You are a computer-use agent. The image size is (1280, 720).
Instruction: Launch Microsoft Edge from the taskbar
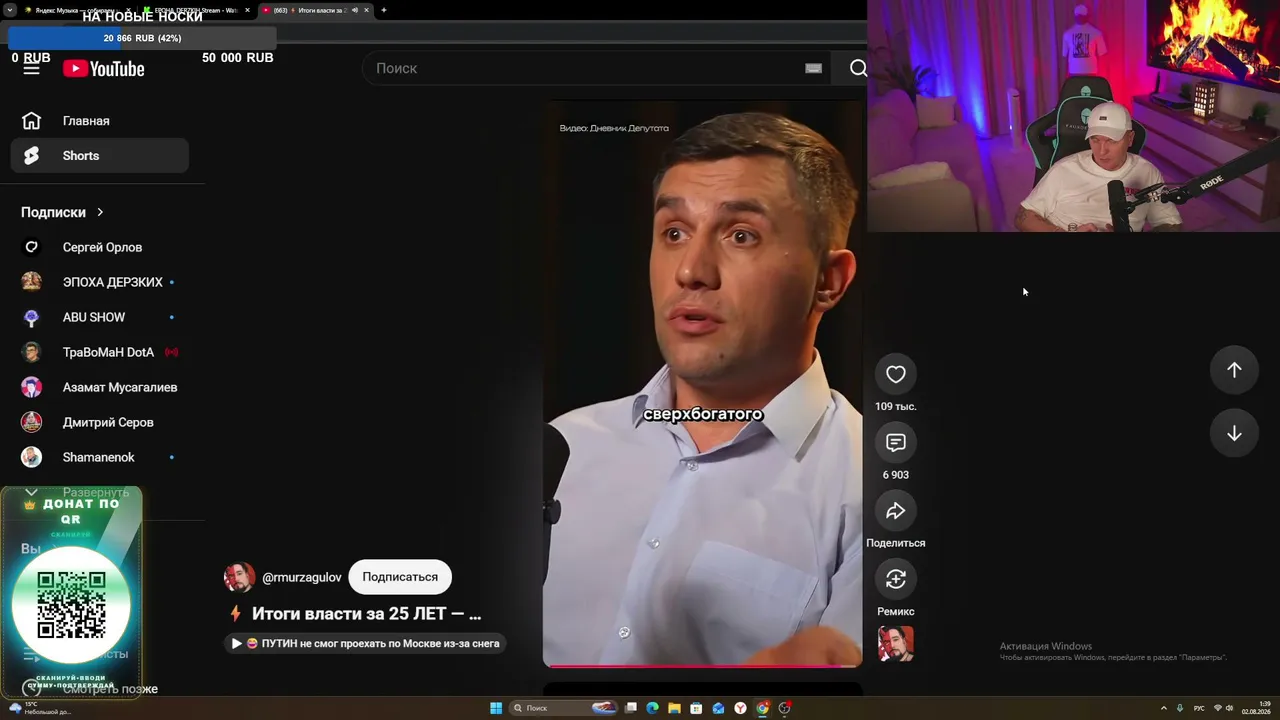pyautogui.click(x=653, y=708)
